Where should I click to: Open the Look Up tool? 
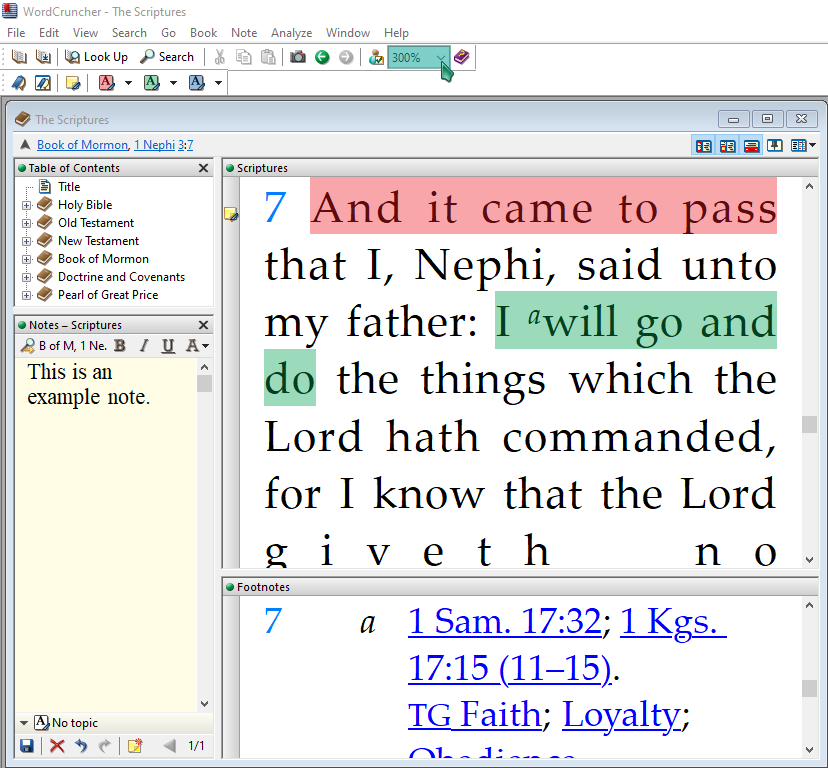(96, 57)
